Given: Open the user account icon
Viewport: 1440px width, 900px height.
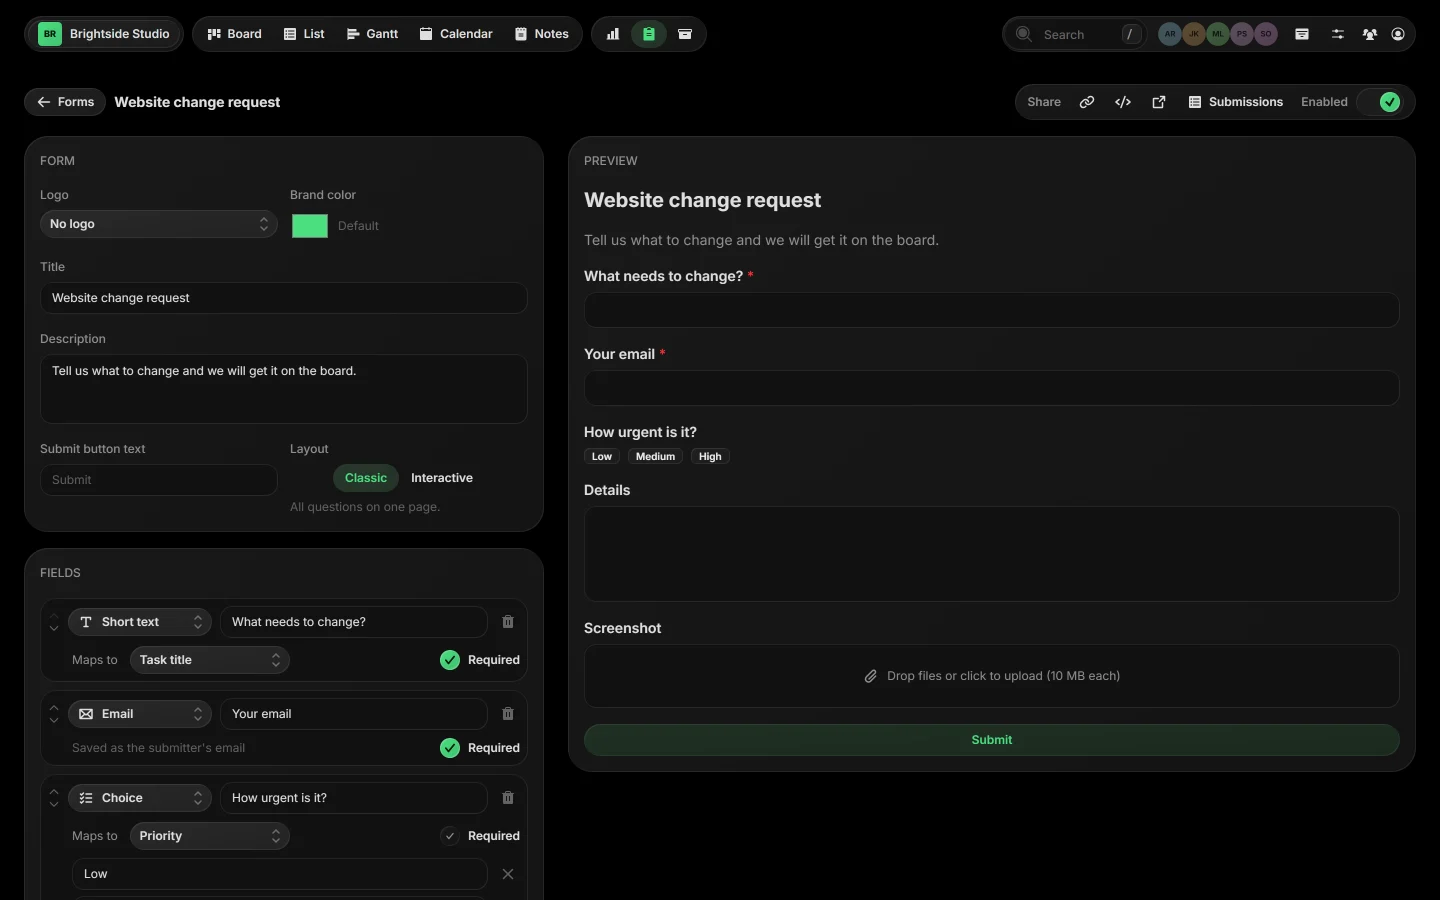Looking at the screenshot, I should click(1398, 34).
